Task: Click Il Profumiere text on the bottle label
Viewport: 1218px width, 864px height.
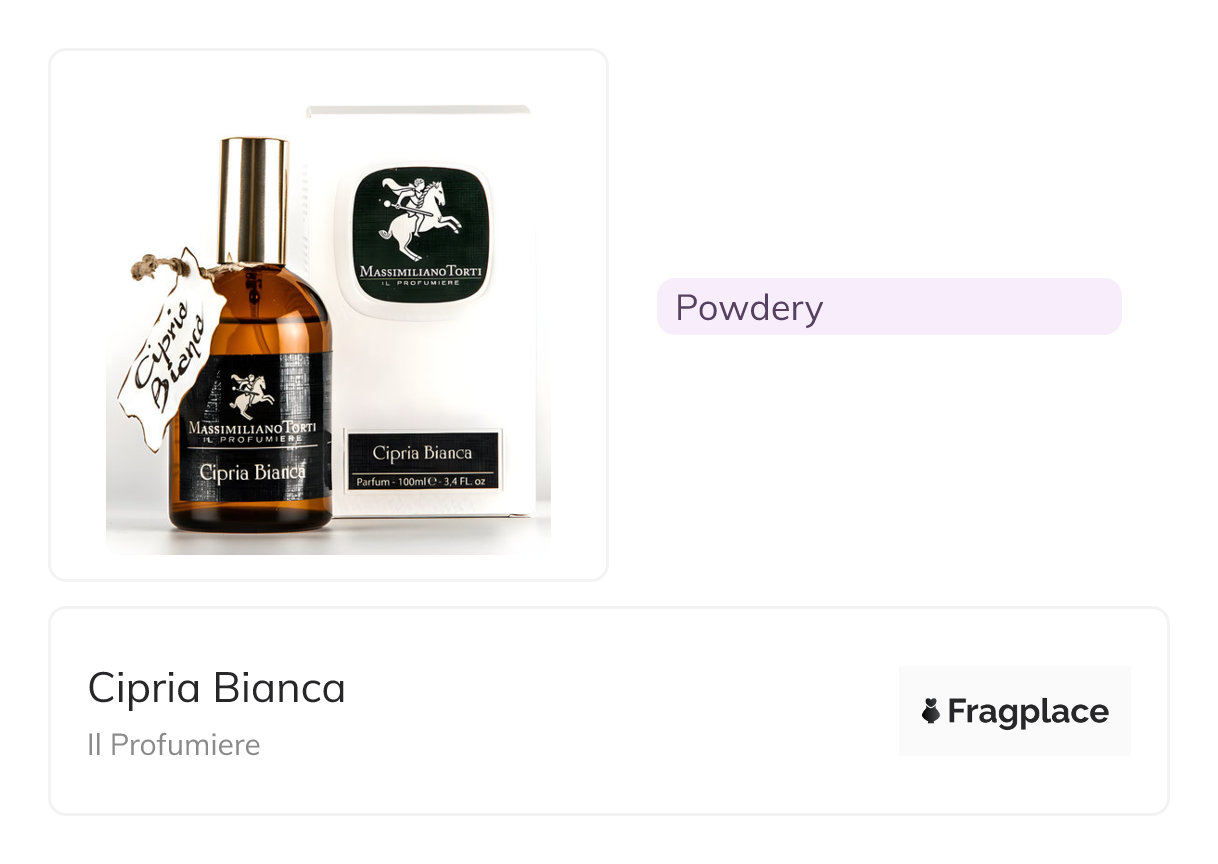Action: [252, 441]
